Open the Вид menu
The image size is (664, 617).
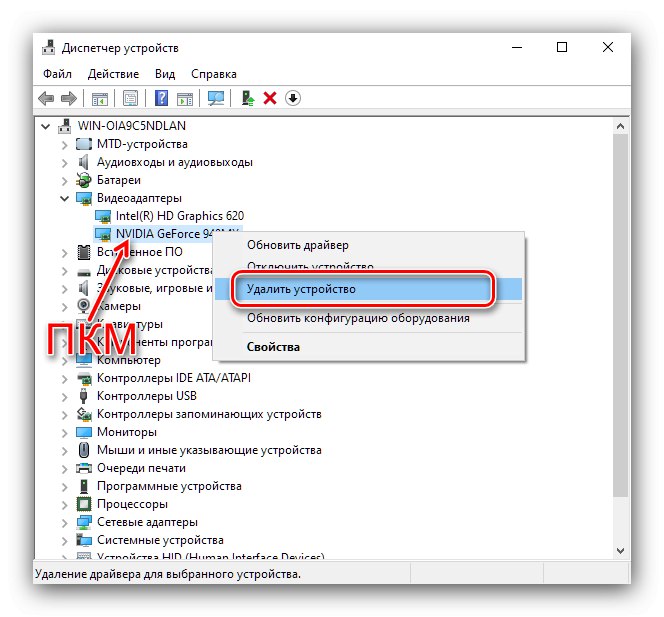pyautogui.click(x=165, y=74)
